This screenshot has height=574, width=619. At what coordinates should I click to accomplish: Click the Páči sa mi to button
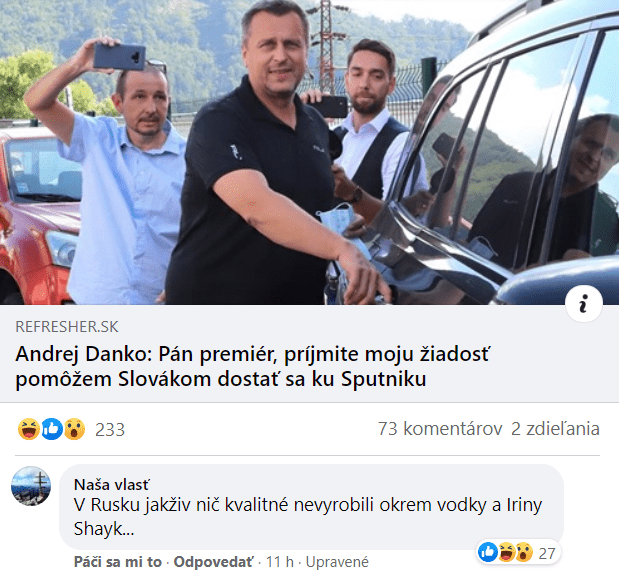[118, 562]
